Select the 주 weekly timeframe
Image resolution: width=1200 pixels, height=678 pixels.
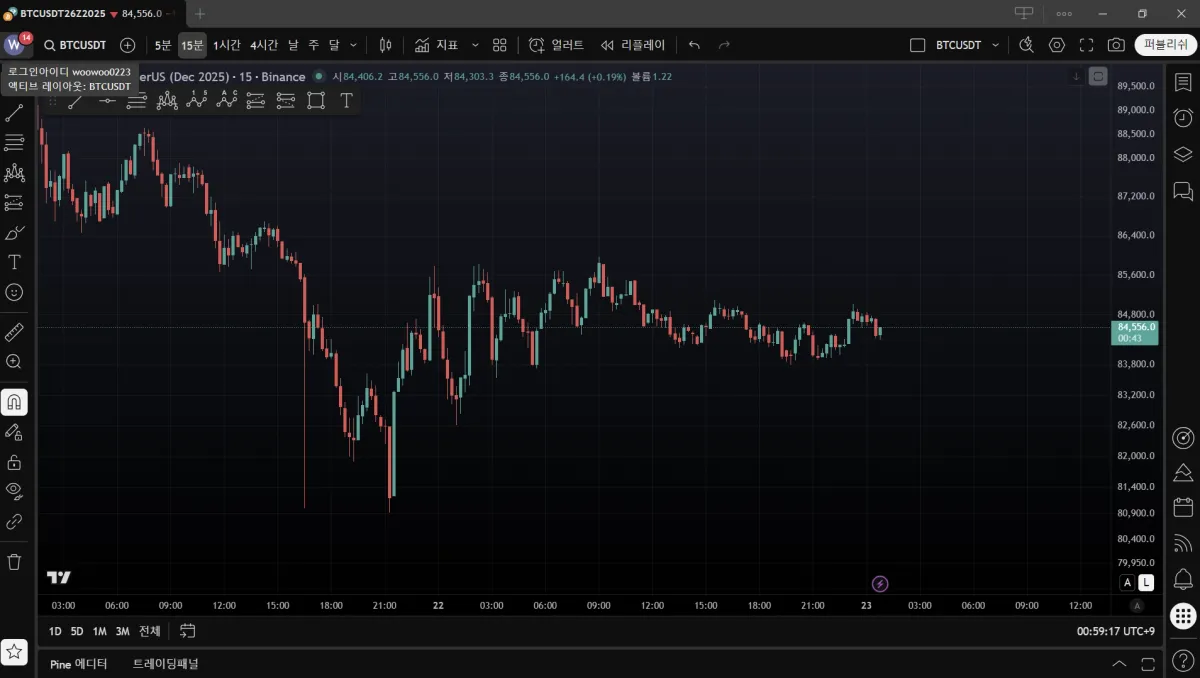pos(313,45)
